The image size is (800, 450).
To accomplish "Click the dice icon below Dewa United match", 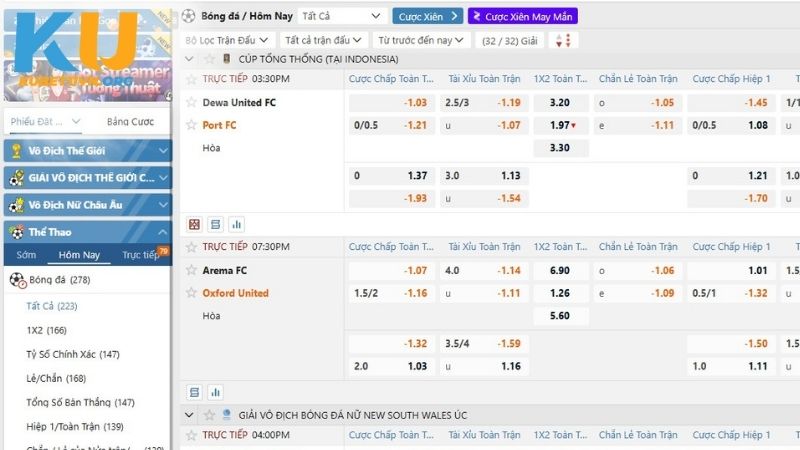I will point(194,225).
